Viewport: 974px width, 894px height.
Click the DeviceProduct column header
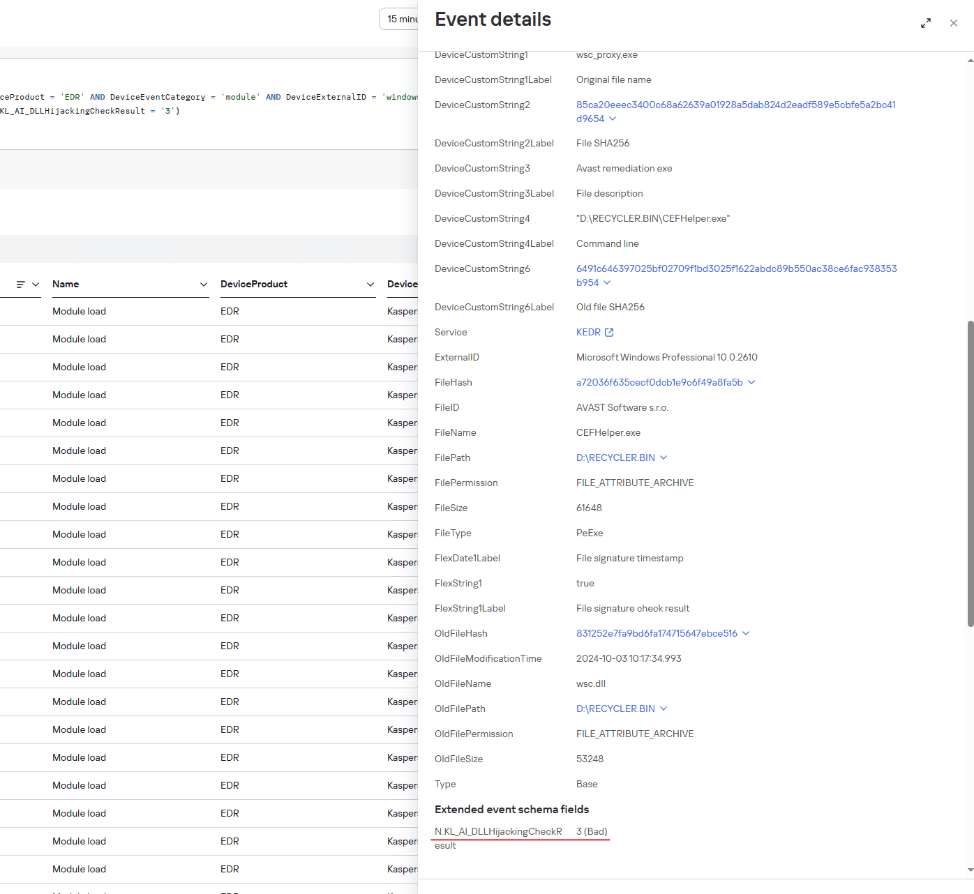coord(254,284)
